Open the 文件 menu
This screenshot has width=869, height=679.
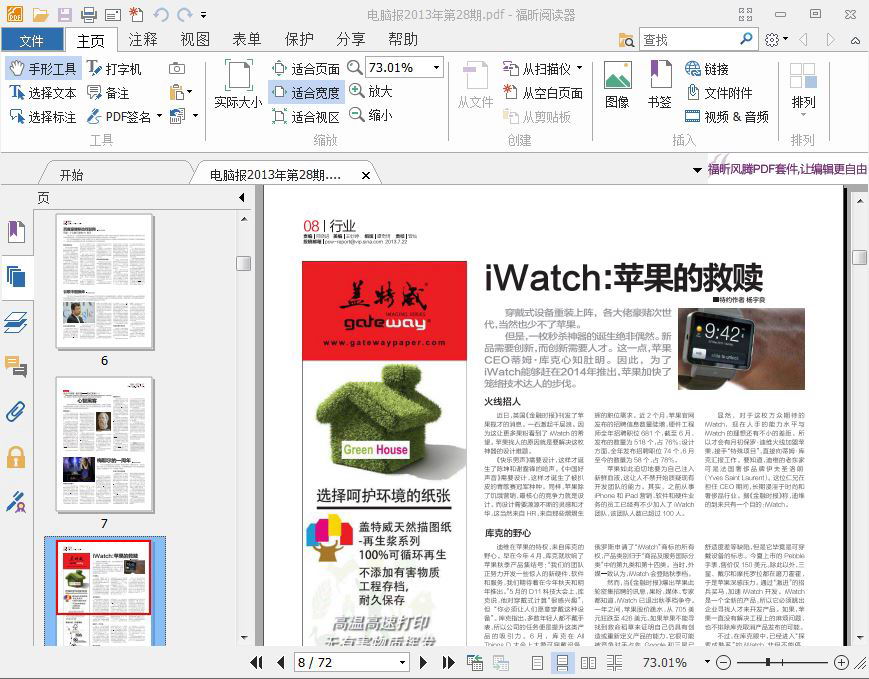click(33, 39)
